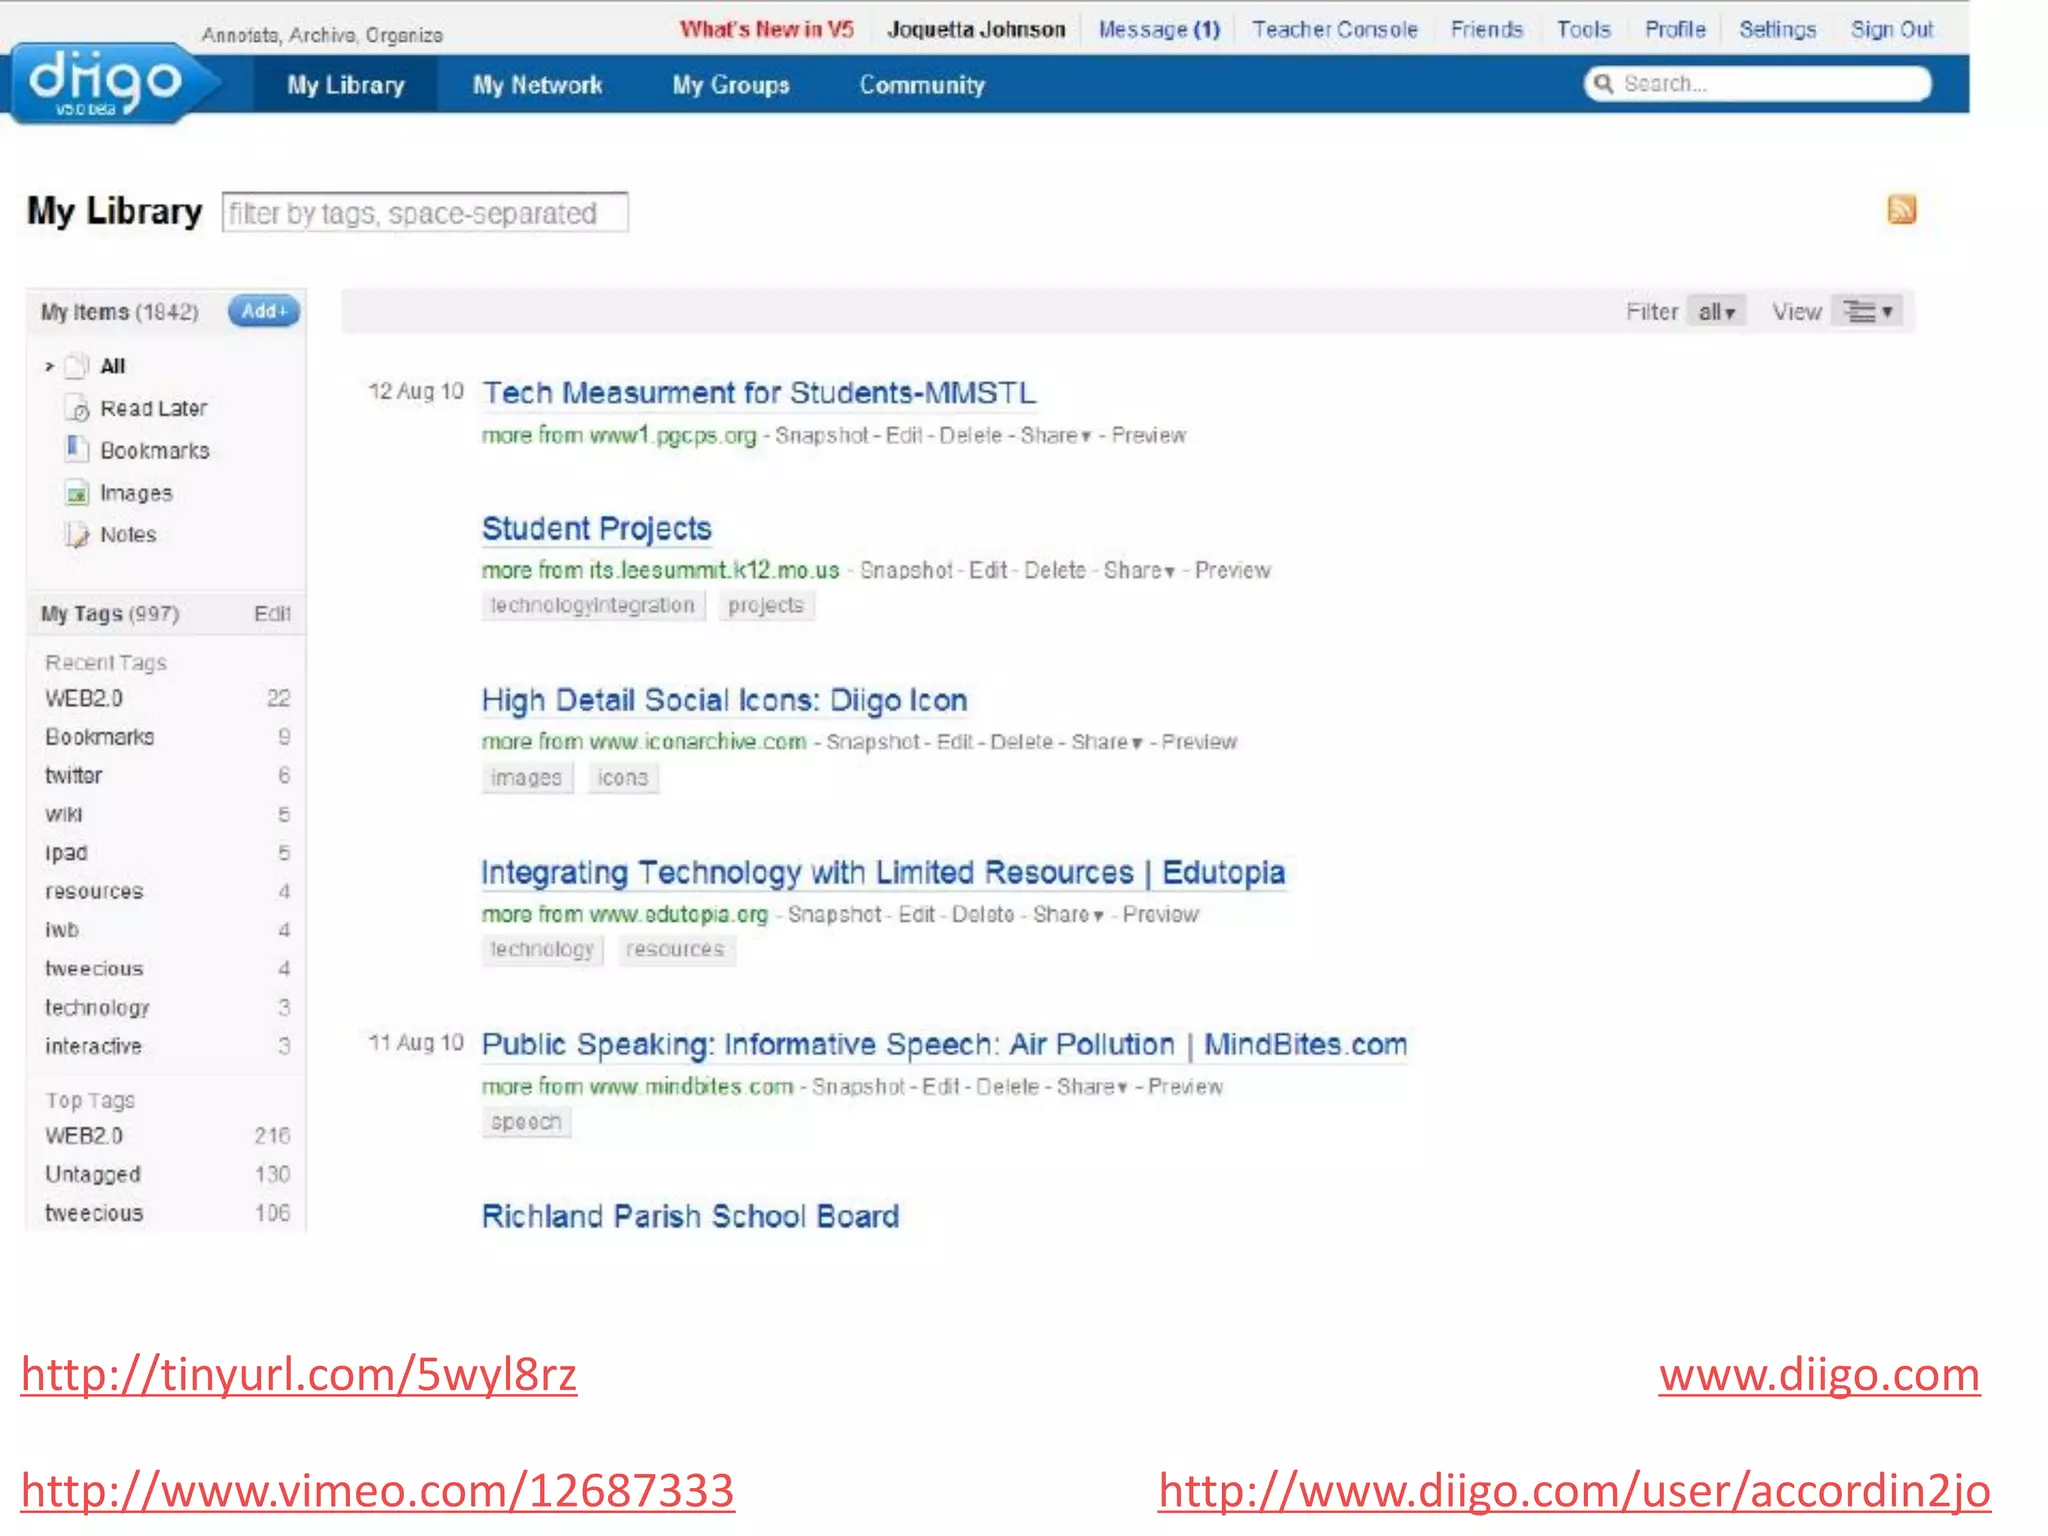Open the My Groups tab

pyautogui.click(x=730, y=85)
